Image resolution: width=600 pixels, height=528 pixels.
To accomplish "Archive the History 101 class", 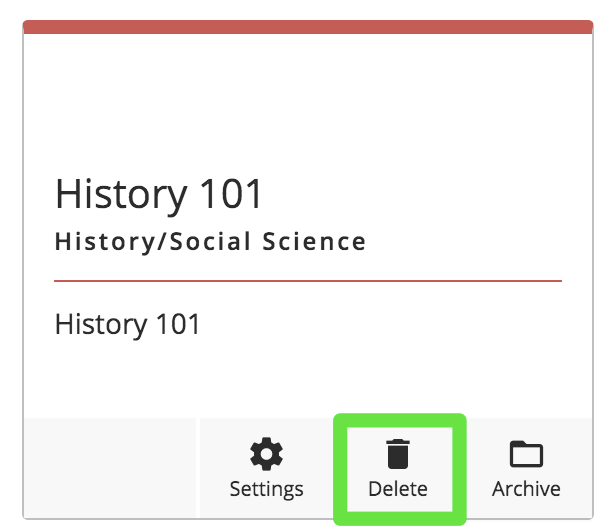I will point(526,470).
